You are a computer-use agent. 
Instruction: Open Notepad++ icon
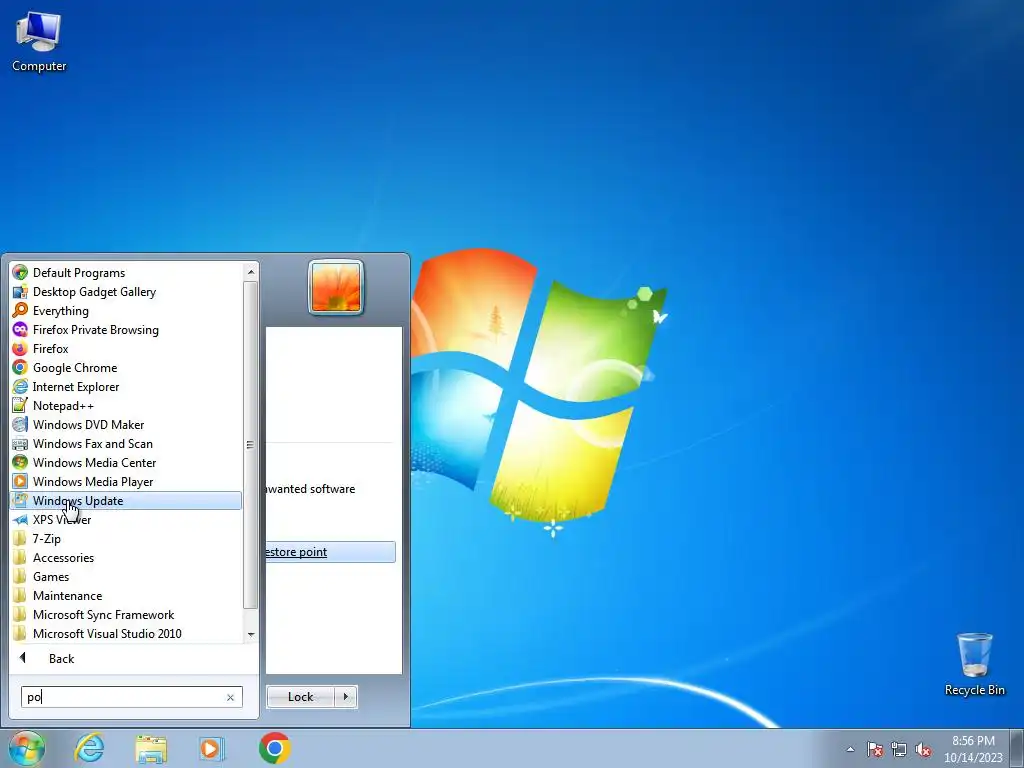pos(20,406)
